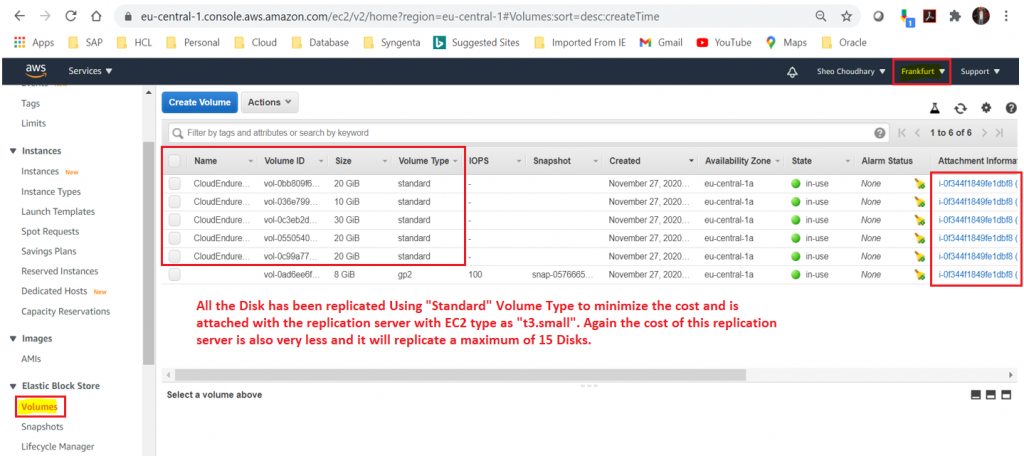Click the AWS logo
This screenshot has width=1024, height=456.
pyautogui.click(x=35, y=71)
